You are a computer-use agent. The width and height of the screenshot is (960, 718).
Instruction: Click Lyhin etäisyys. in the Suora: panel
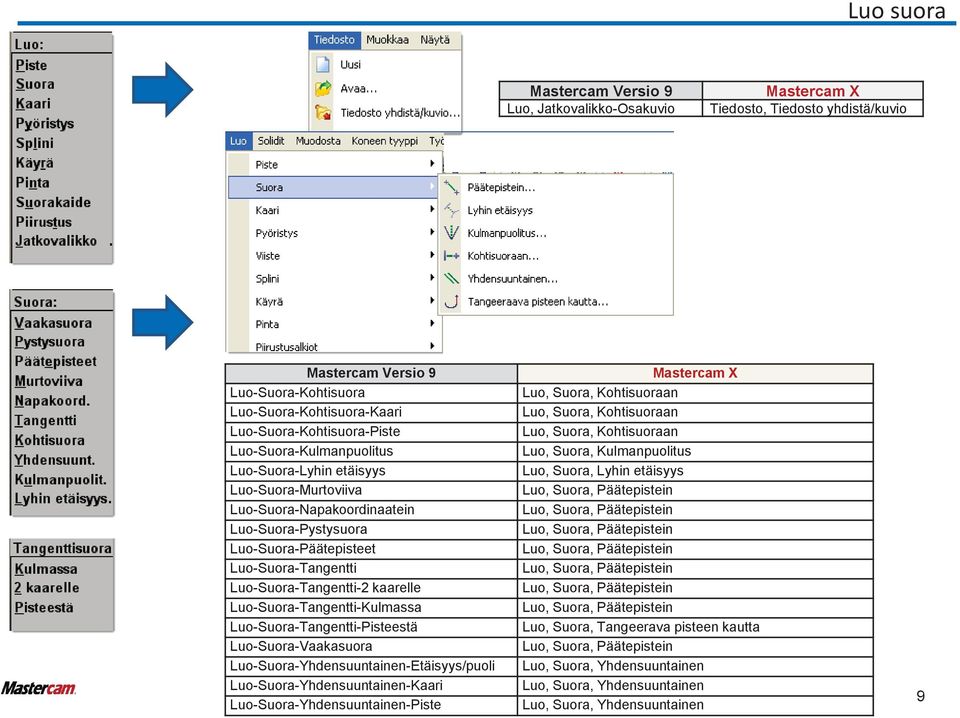(63, 499)
